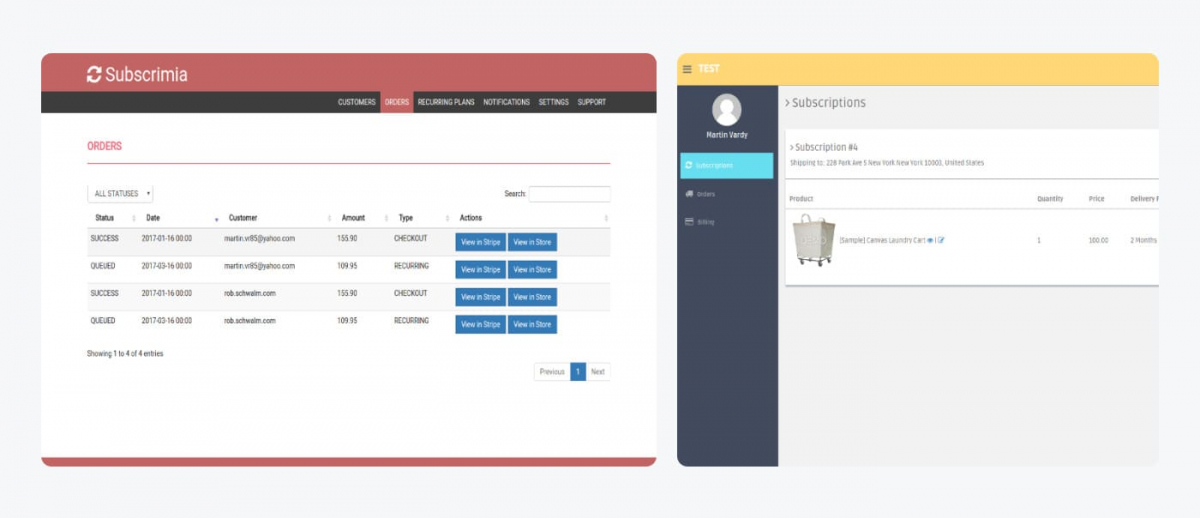The image size is (1200, 518).
Task: Click the Quantity column header
Action: [1050, 199]
